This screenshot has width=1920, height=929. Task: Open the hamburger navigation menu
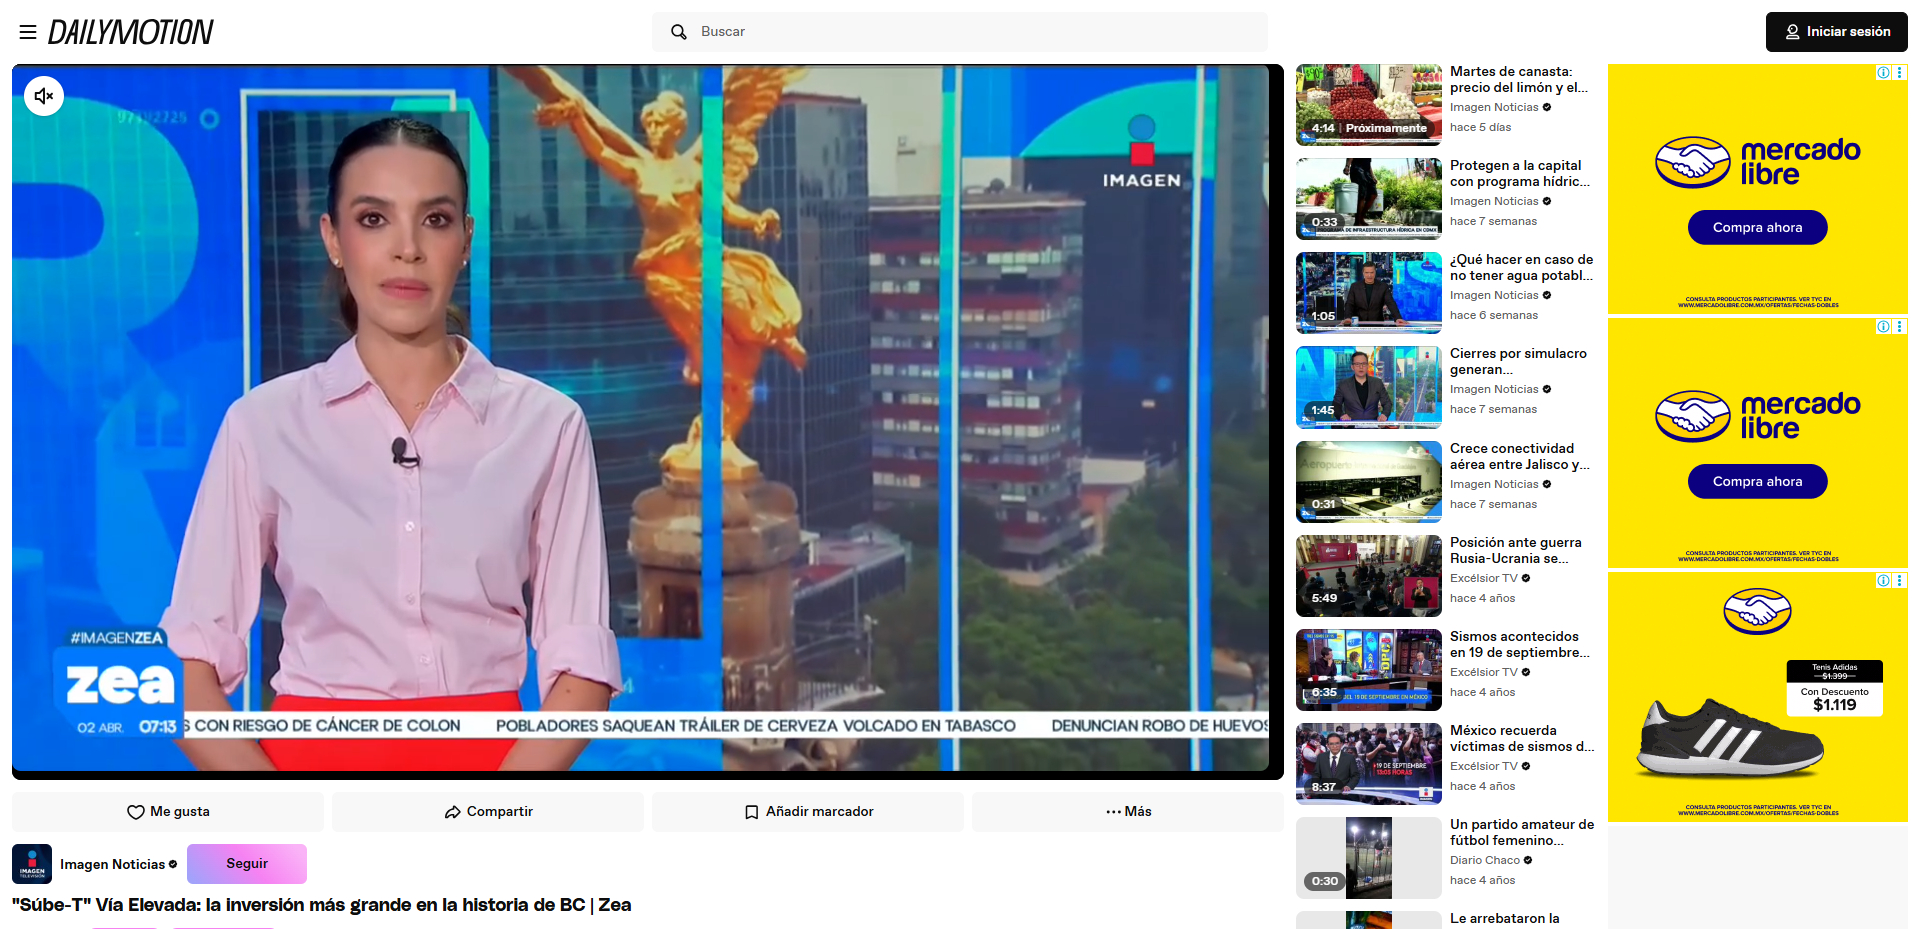(x=28, y=32)
